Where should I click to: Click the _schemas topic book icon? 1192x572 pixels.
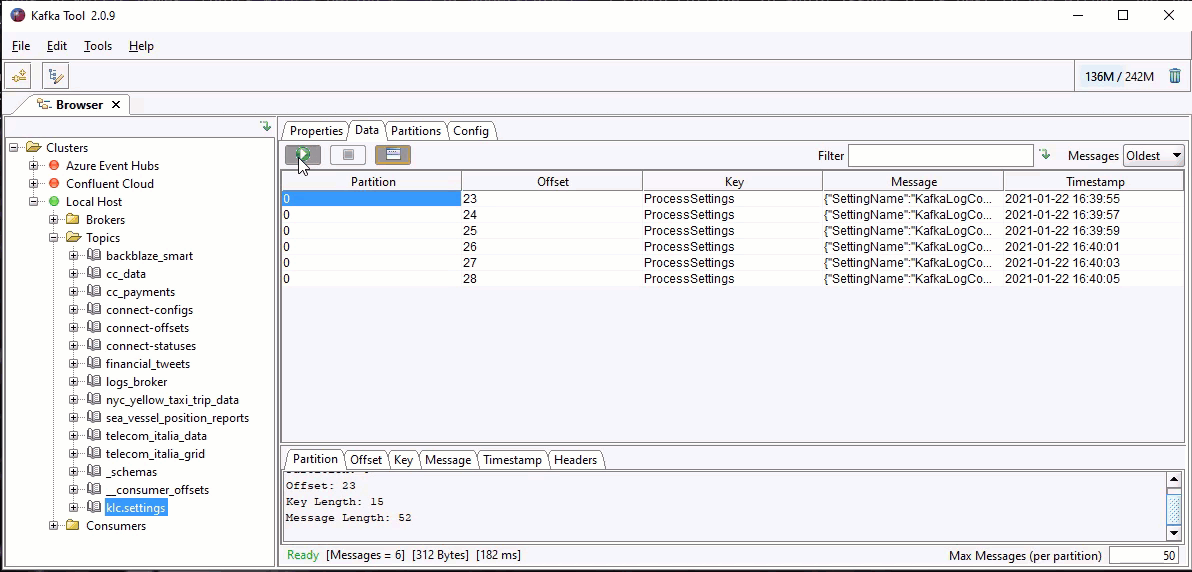tap(94, 472)
